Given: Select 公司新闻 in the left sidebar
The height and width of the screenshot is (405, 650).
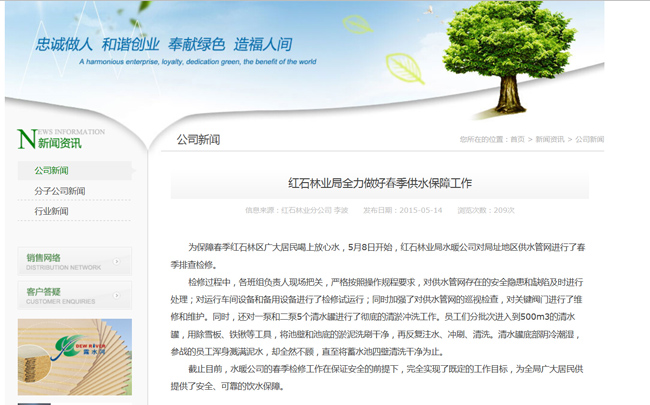Looking at the screenshot, I should point(52,171).
